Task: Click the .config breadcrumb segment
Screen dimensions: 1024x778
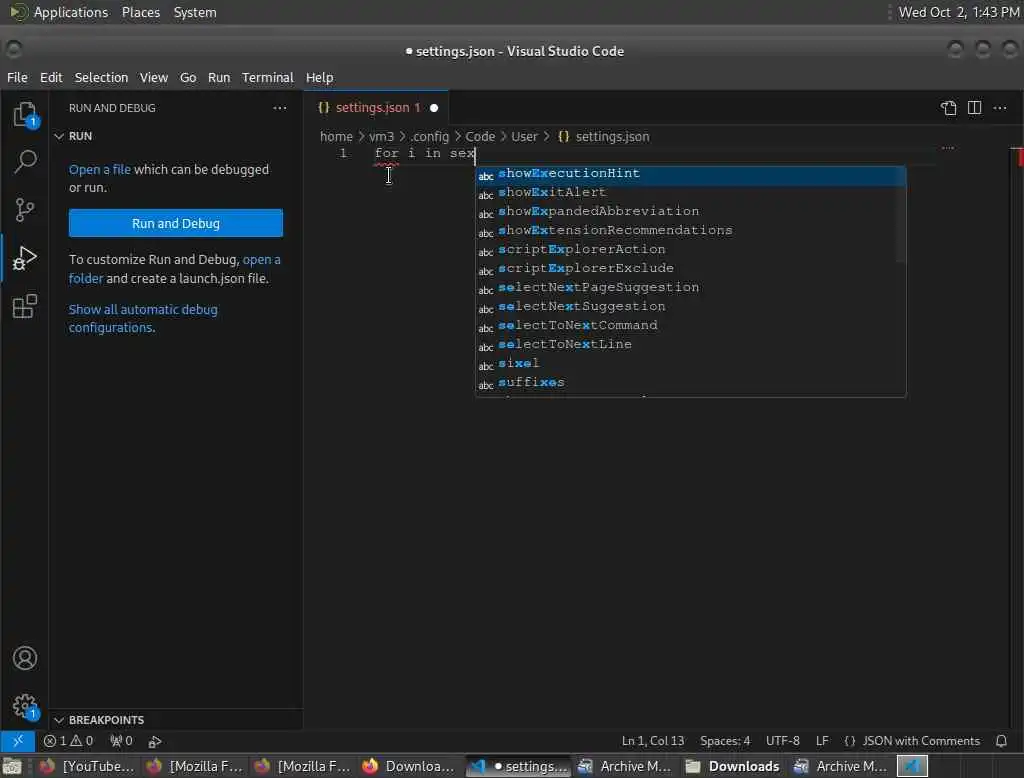Action: click(x=430, y=137)
